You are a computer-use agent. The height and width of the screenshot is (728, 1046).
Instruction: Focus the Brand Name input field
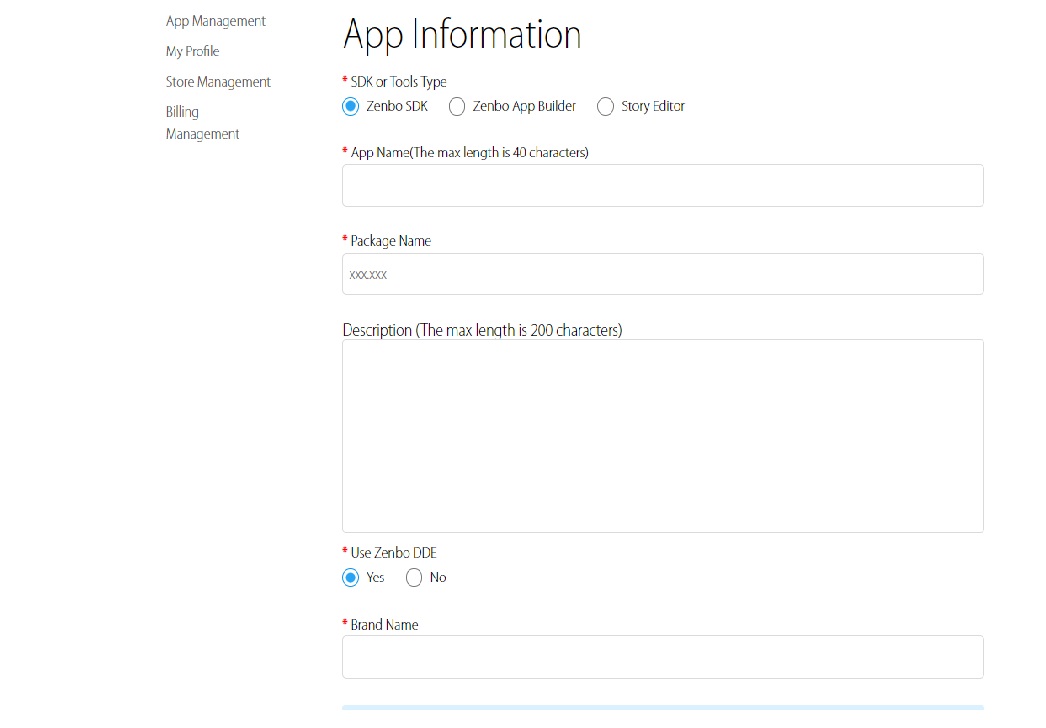click(662, 657)
